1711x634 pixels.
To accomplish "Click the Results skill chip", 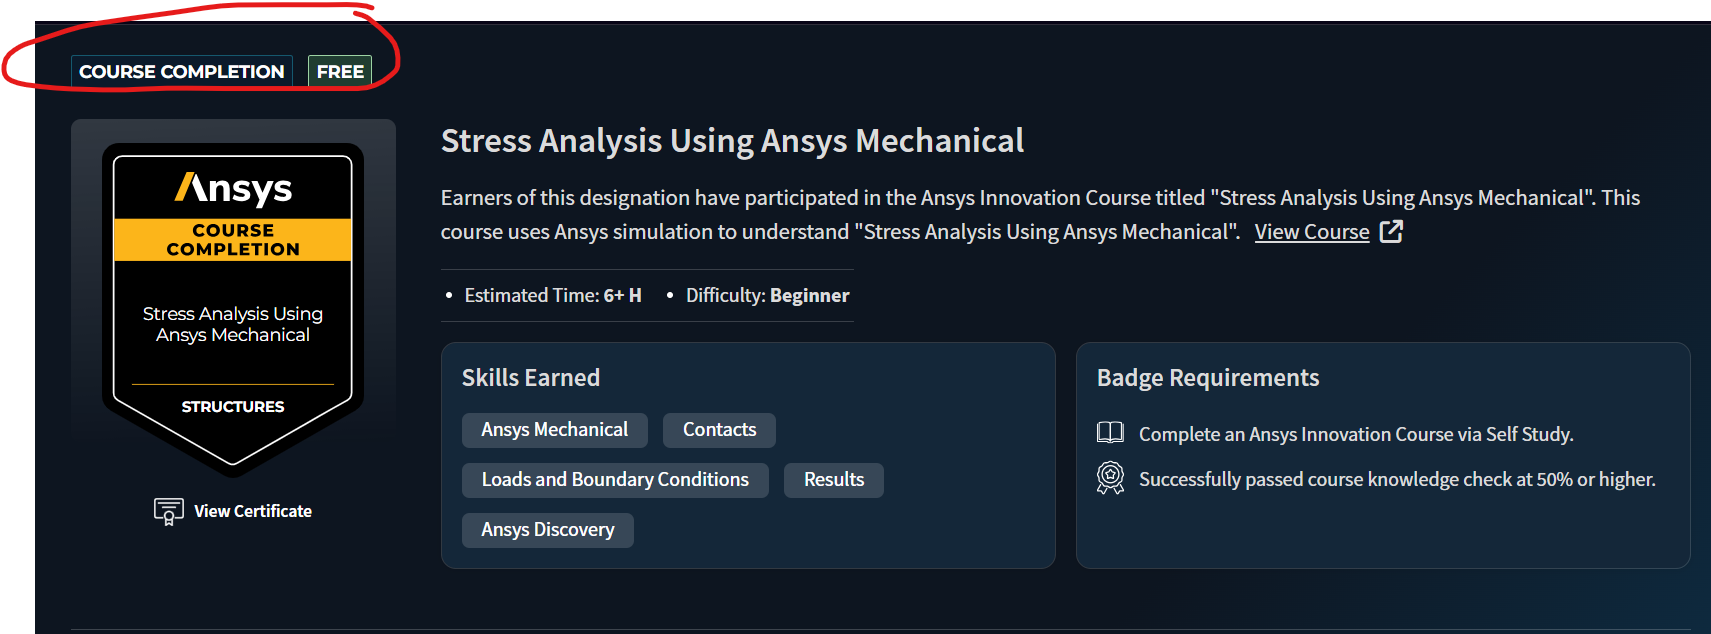I will click(x=834, y=480).
